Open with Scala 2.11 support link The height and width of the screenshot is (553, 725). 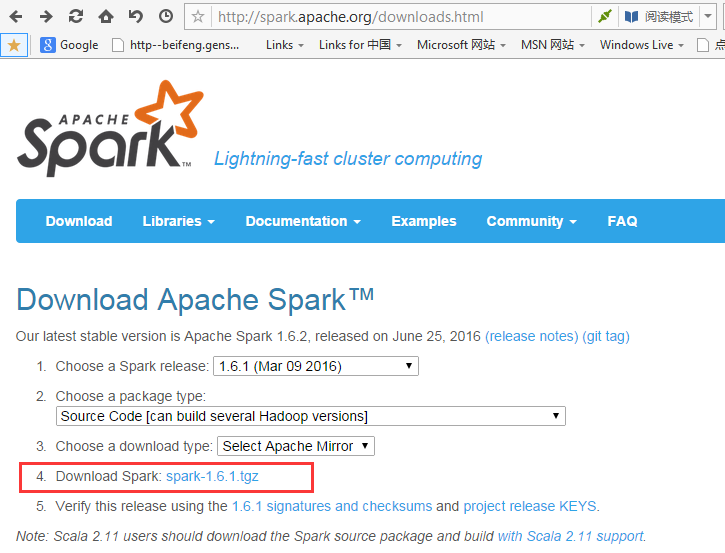(x=571, y=536)
